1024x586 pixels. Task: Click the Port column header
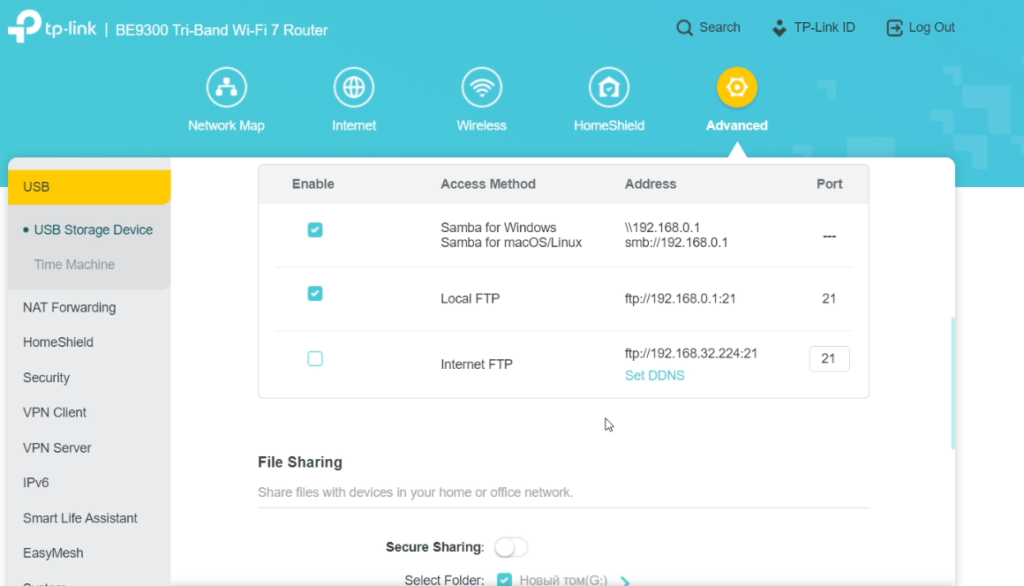pos(829,184)
